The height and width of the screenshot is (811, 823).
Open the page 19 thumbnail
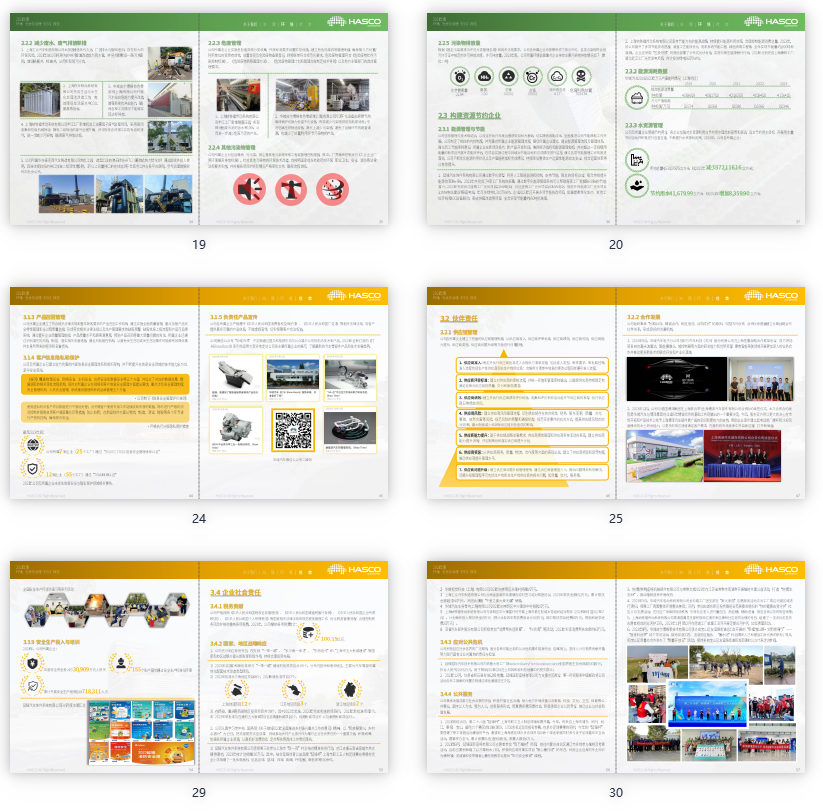tap(199, 119)
